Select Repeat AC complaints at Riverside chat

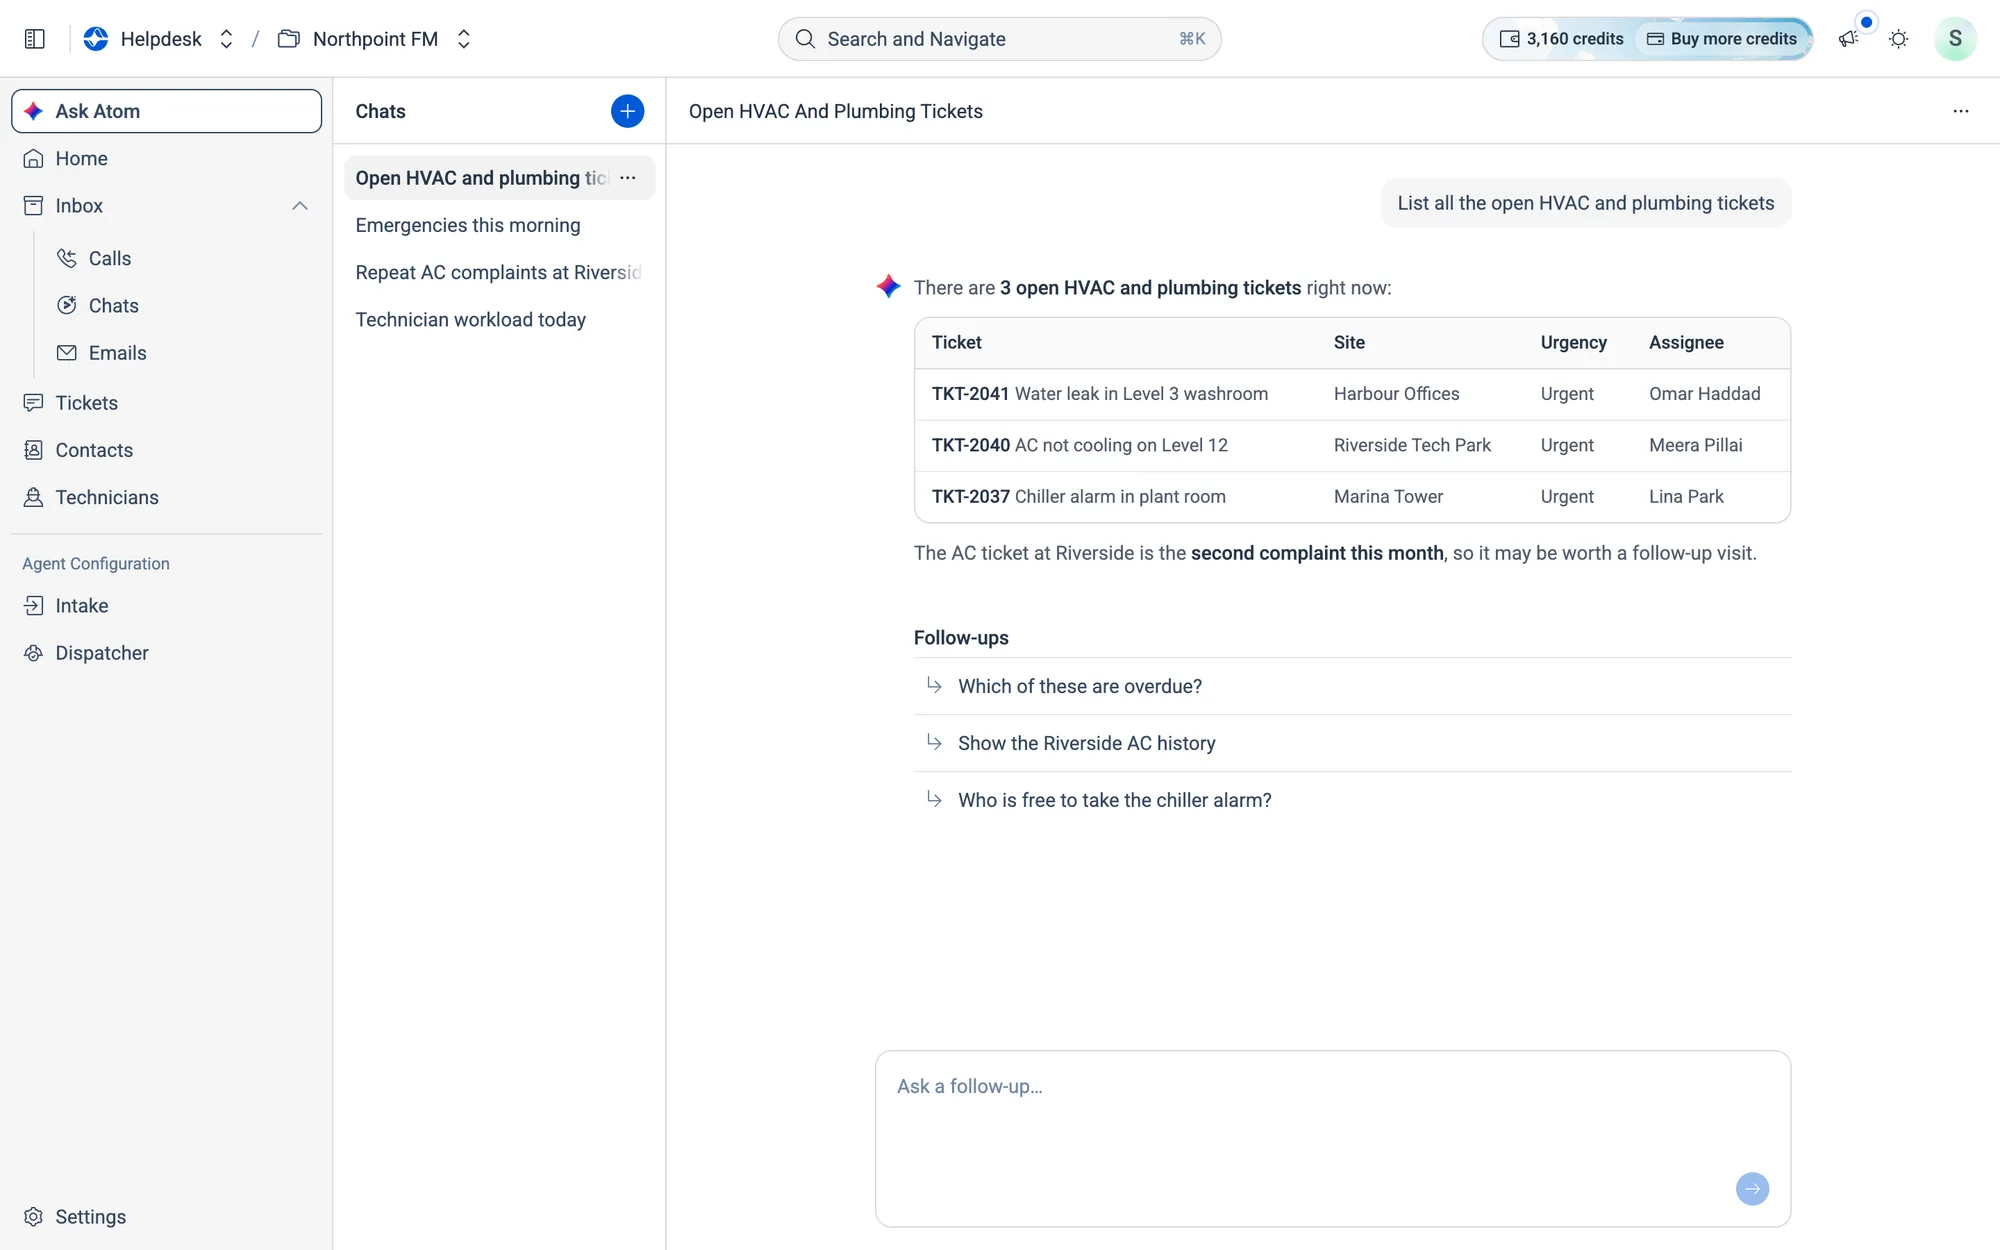click(x=499, y=272)
